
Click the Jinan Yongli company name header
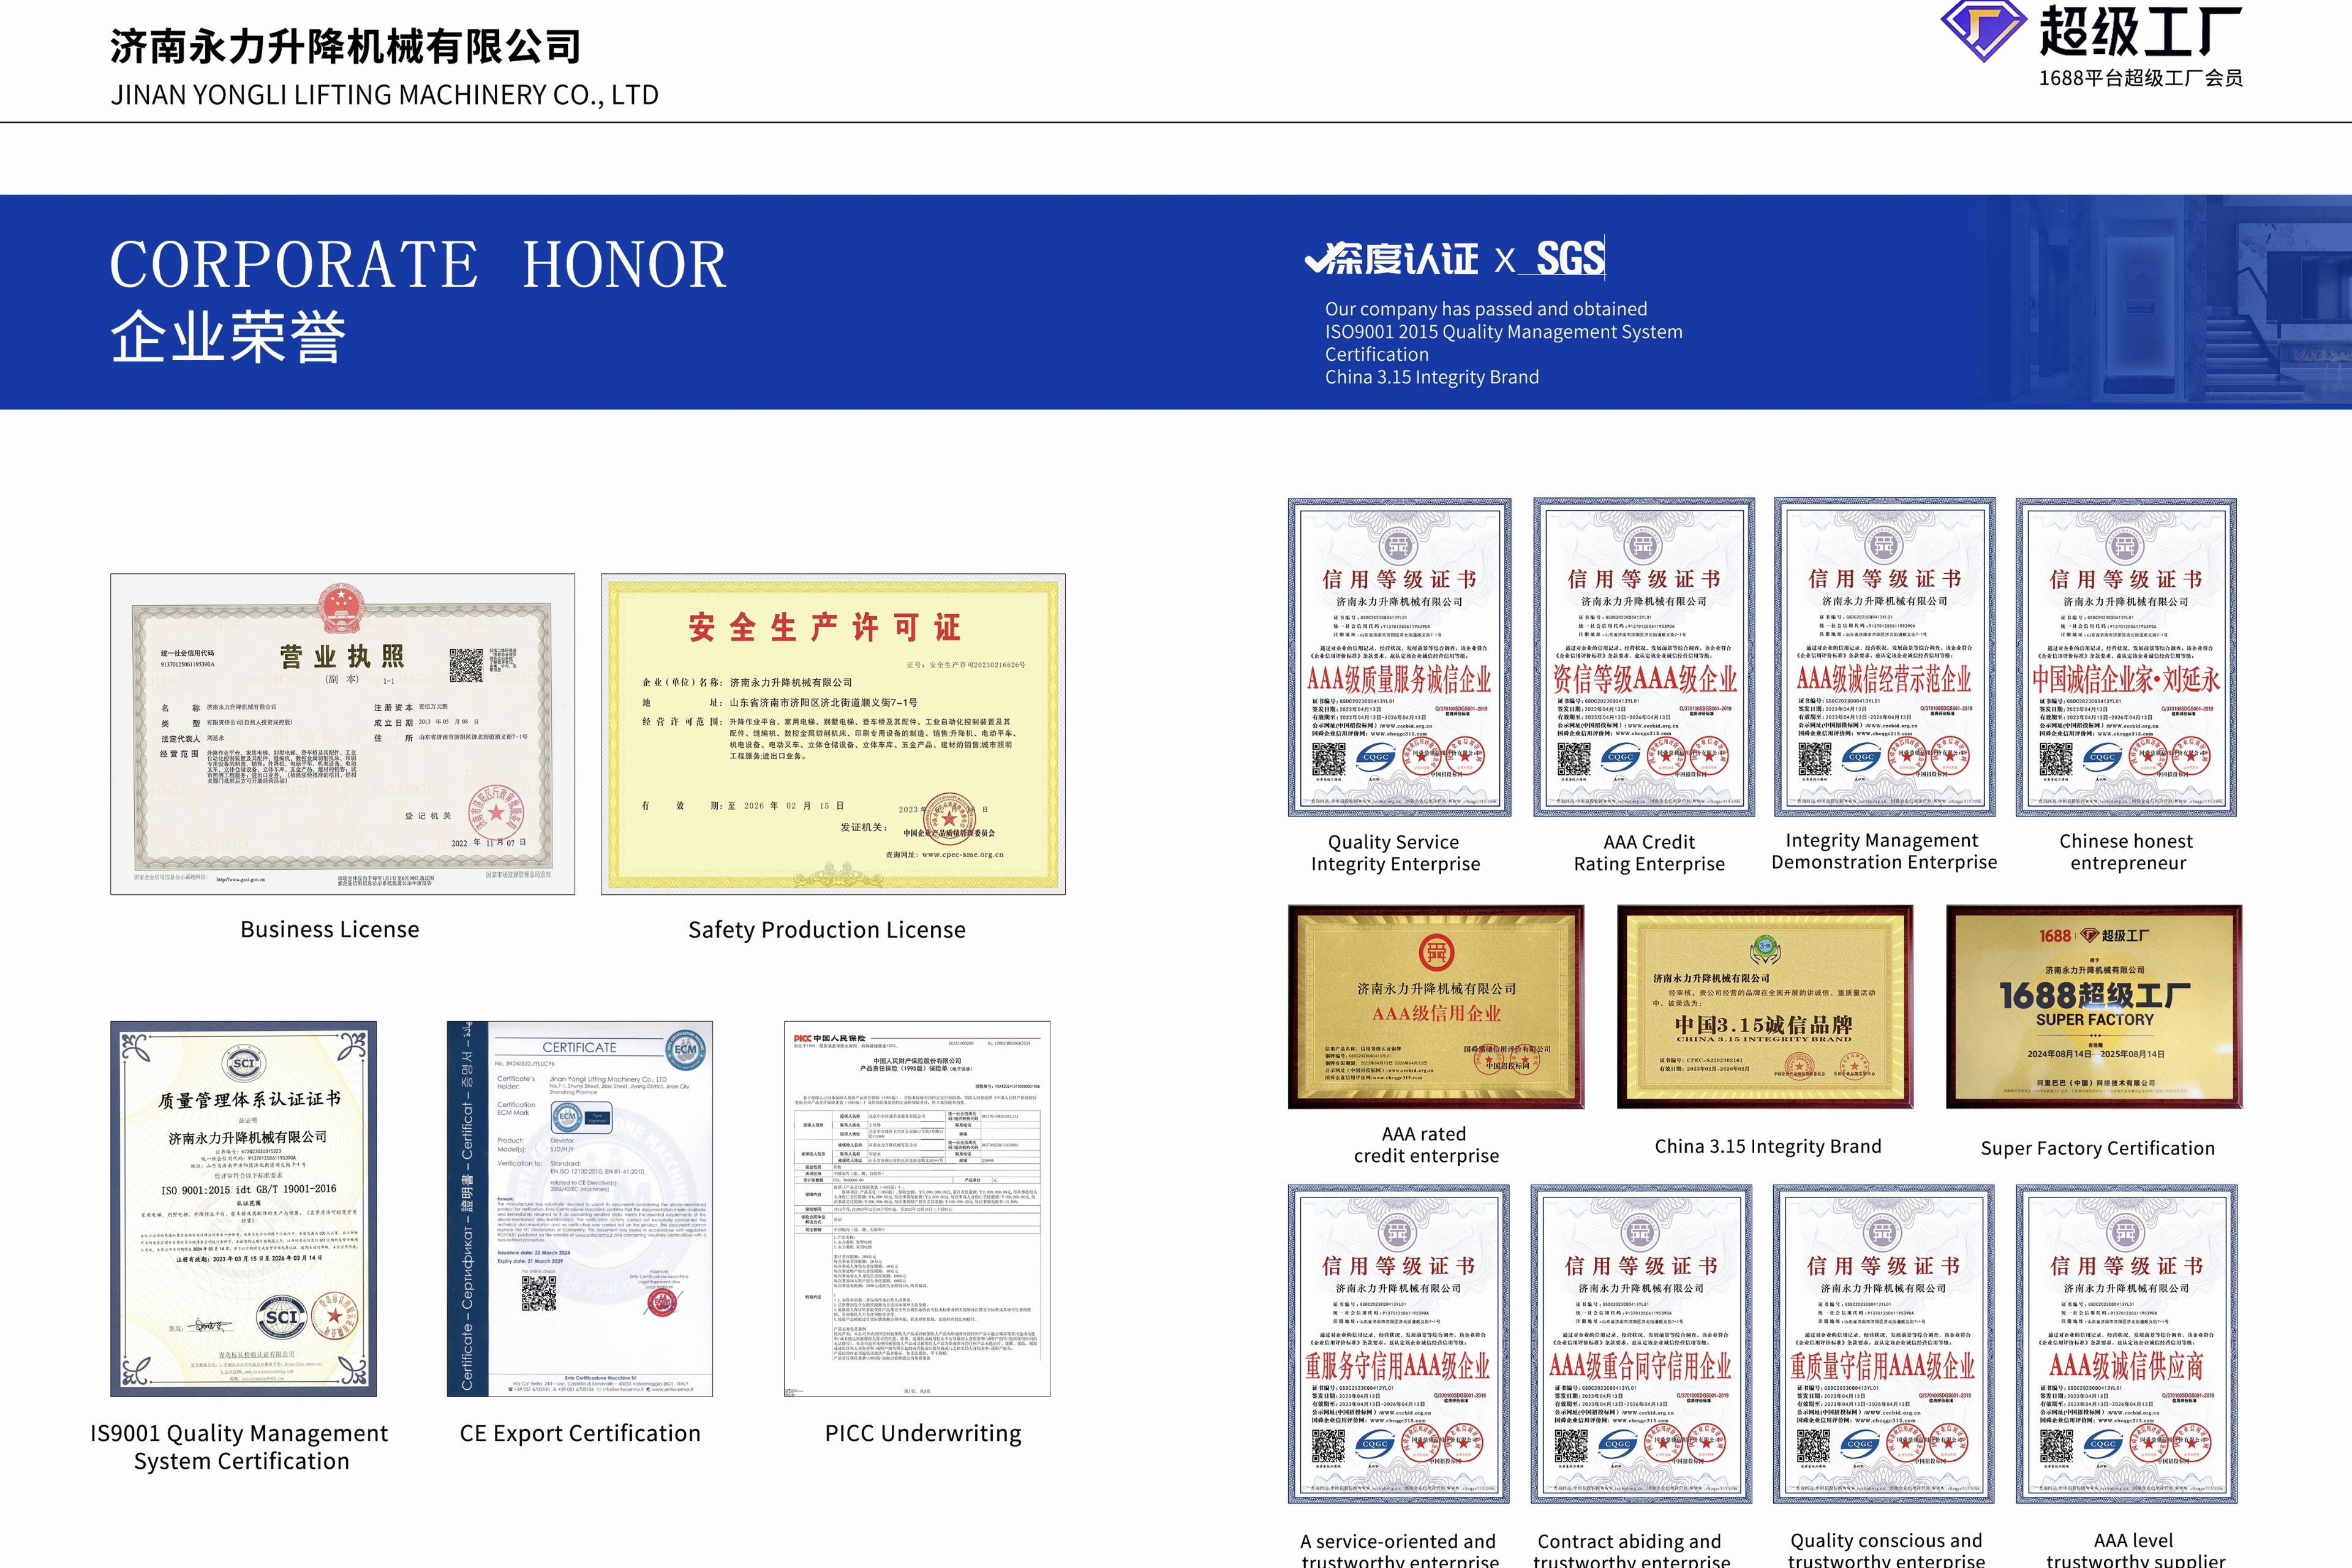click(345, 47)
